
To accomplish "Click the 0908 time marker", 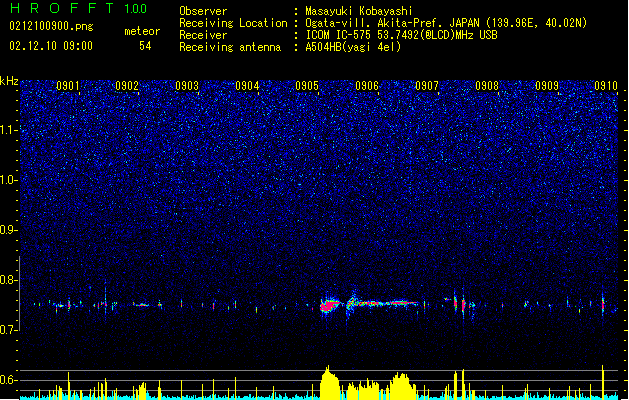I will click(487, 86).
